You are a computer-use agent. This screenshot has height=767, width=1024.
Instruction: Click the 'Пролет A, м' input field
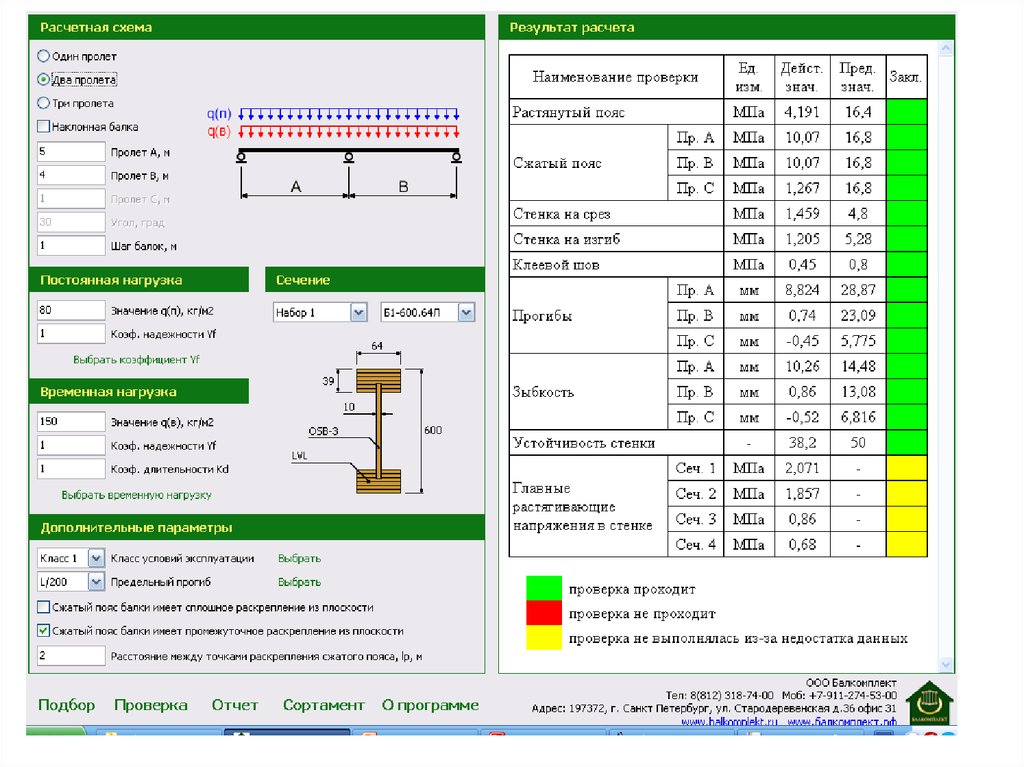click(71, 152)
